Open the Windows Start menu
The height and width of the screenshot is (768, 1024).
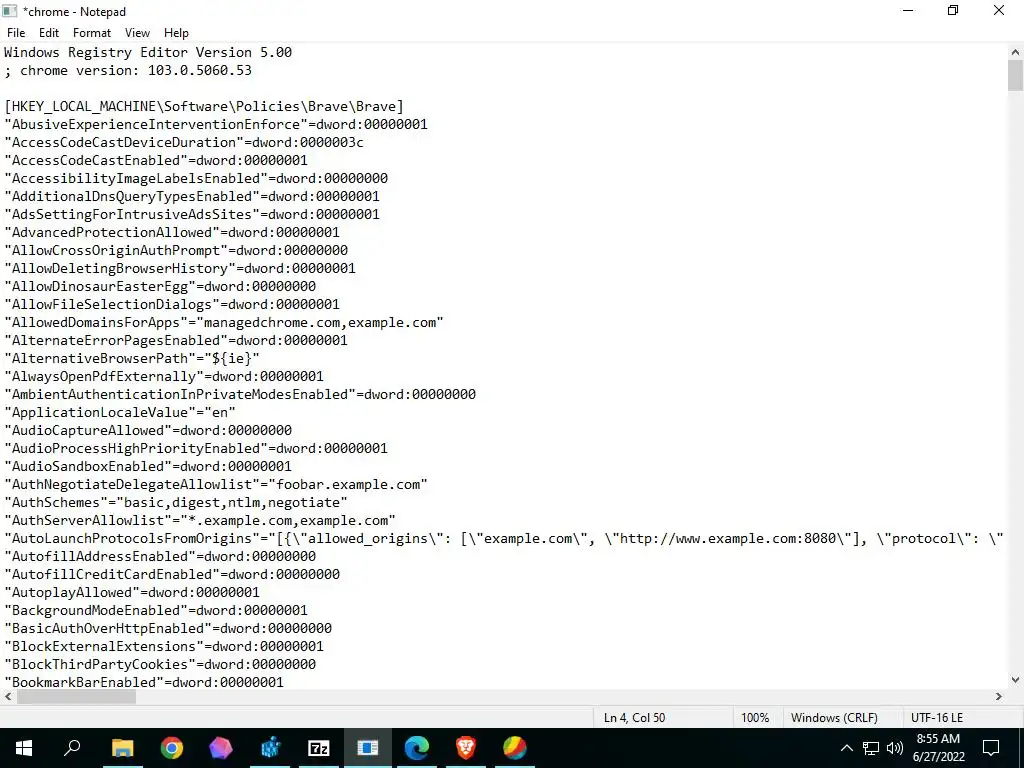[x=24, y=748]
